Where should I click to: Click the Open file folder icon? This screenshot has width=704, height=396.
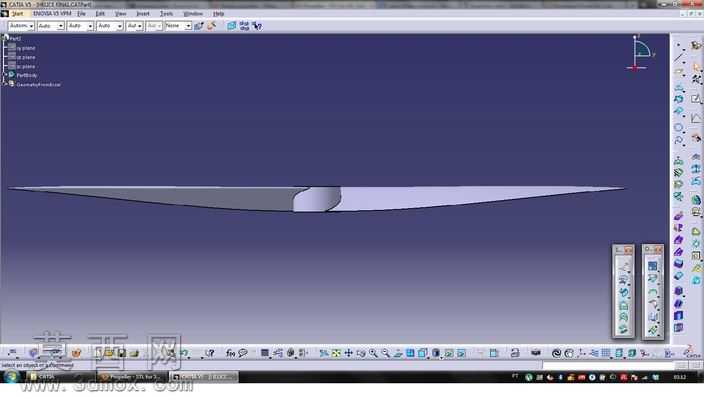coord(109,353)
